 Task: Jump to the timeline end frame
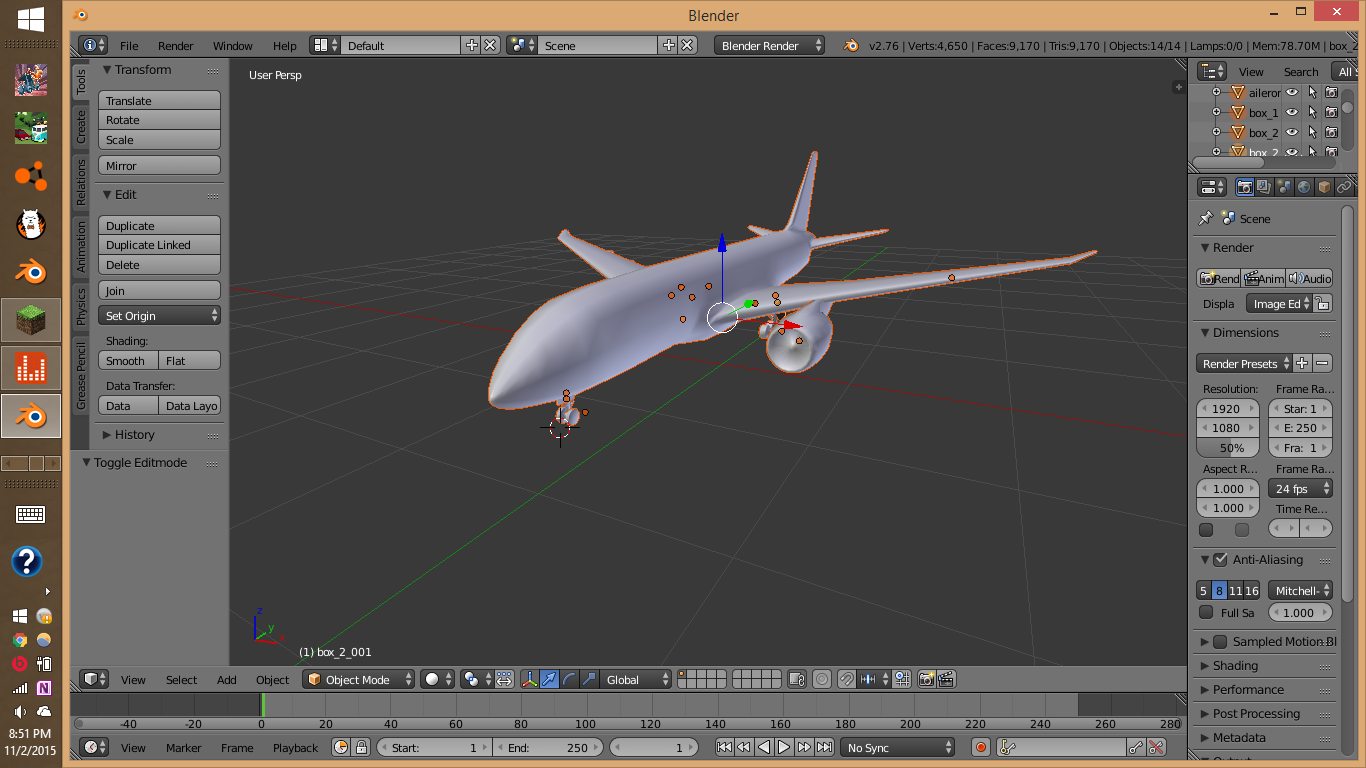click(824, 747)
